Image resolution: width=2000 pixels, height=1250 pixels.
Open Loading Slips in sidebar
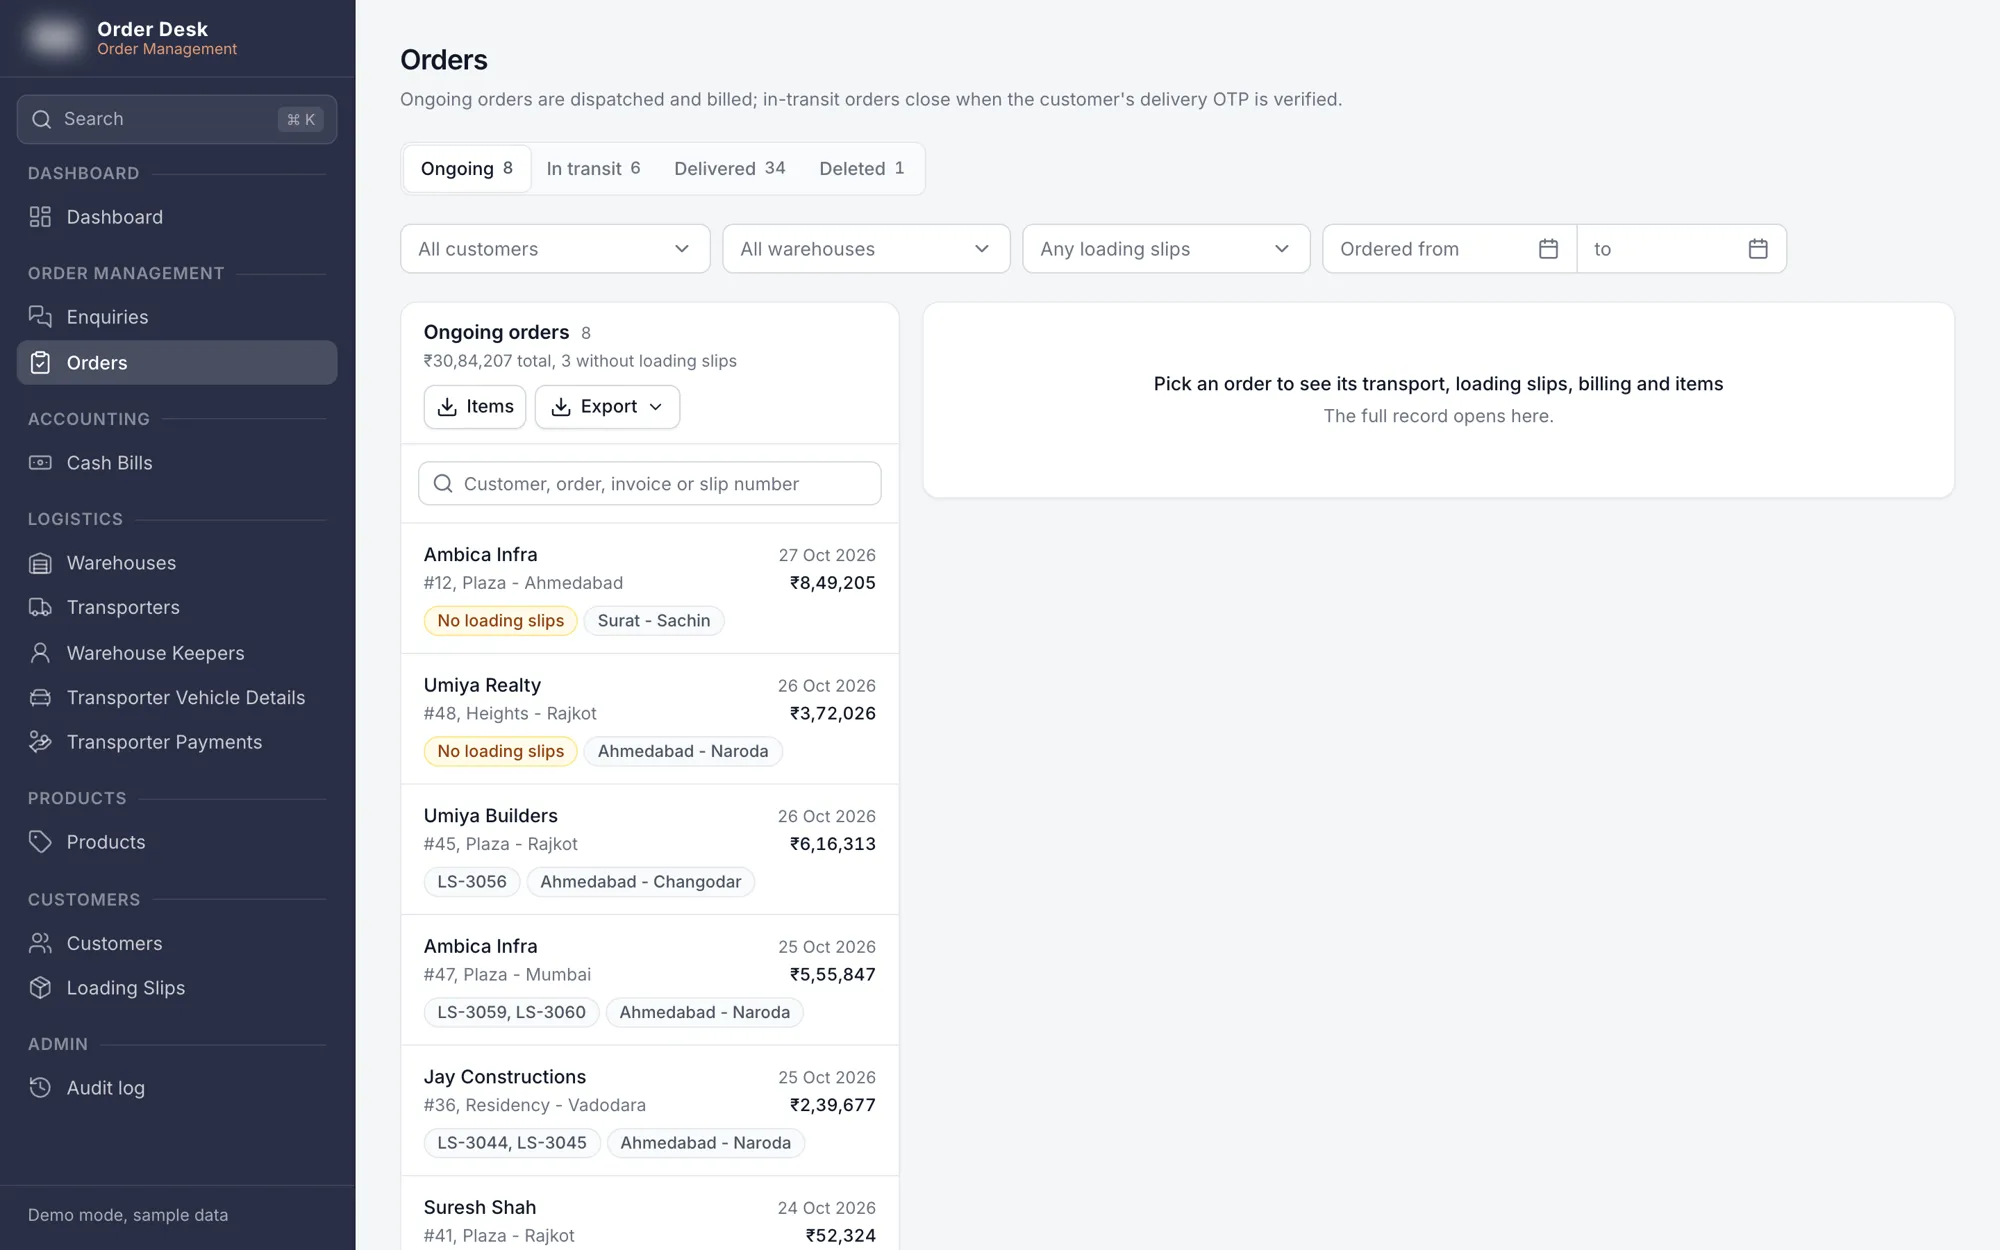coord(177,988)
